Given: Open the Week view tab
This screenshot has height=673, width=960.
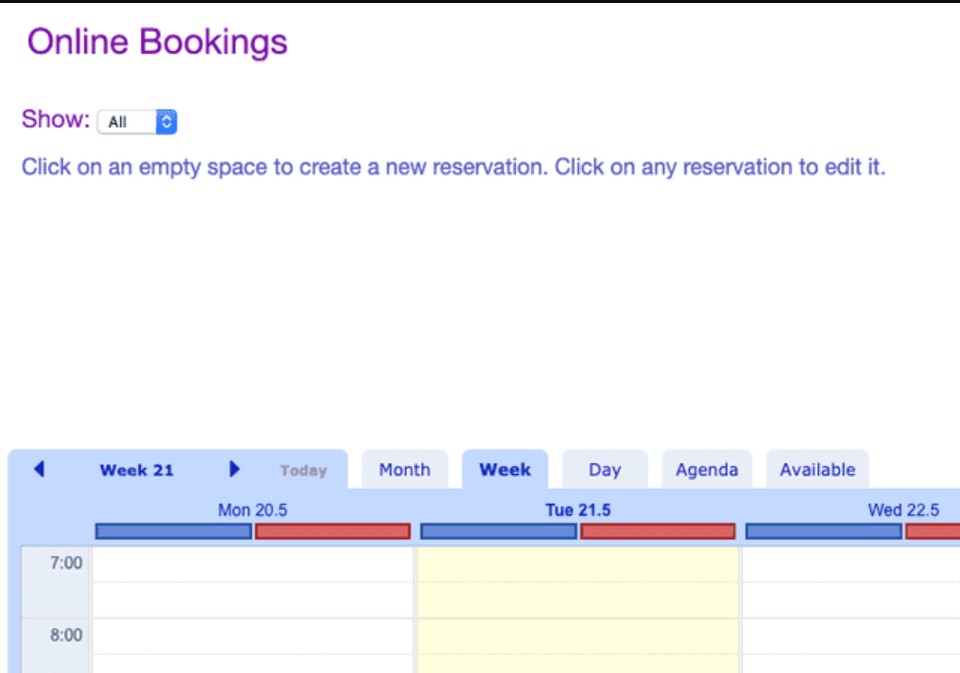Looking at the screenshot, I should pyautogui.click(x=506, y=469).
